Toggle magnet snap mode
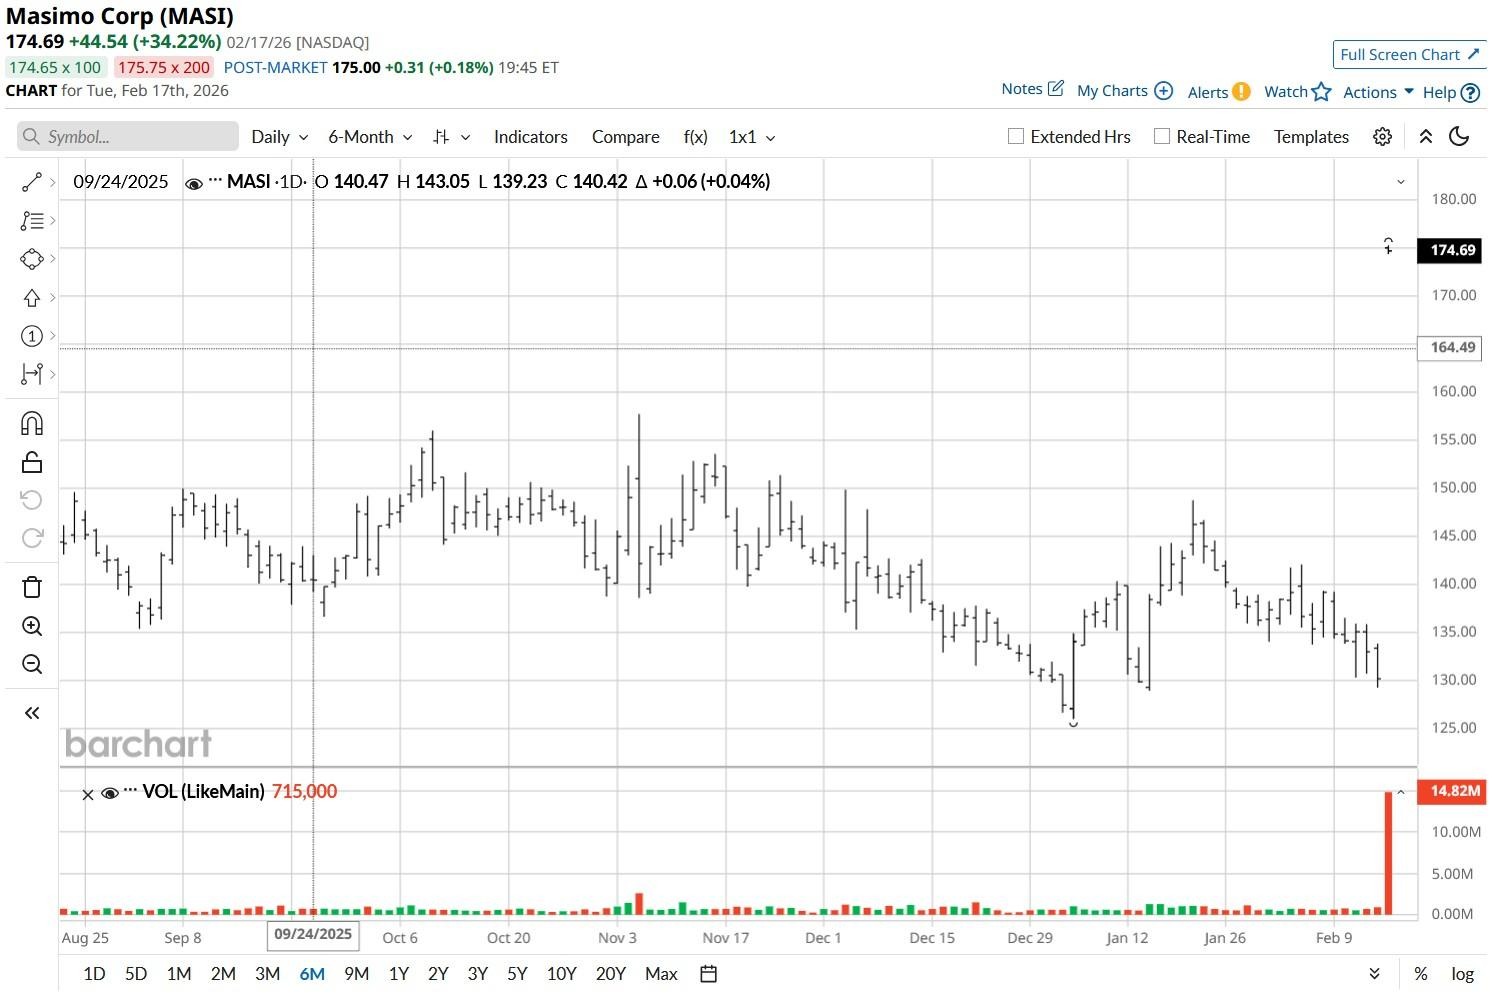The width and height of the screenshot is (1492, 997). pyautogui.click(x=32, y=423)
